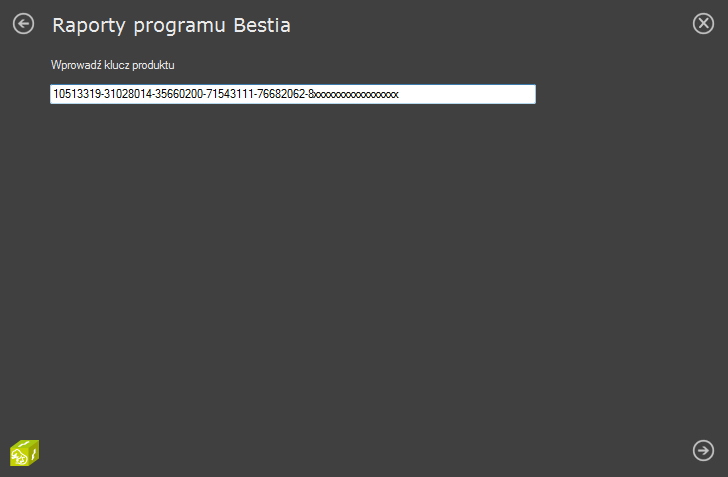Place cursor in the 10513319 key segment
The image size is (728, 477).
coord(77,94)
